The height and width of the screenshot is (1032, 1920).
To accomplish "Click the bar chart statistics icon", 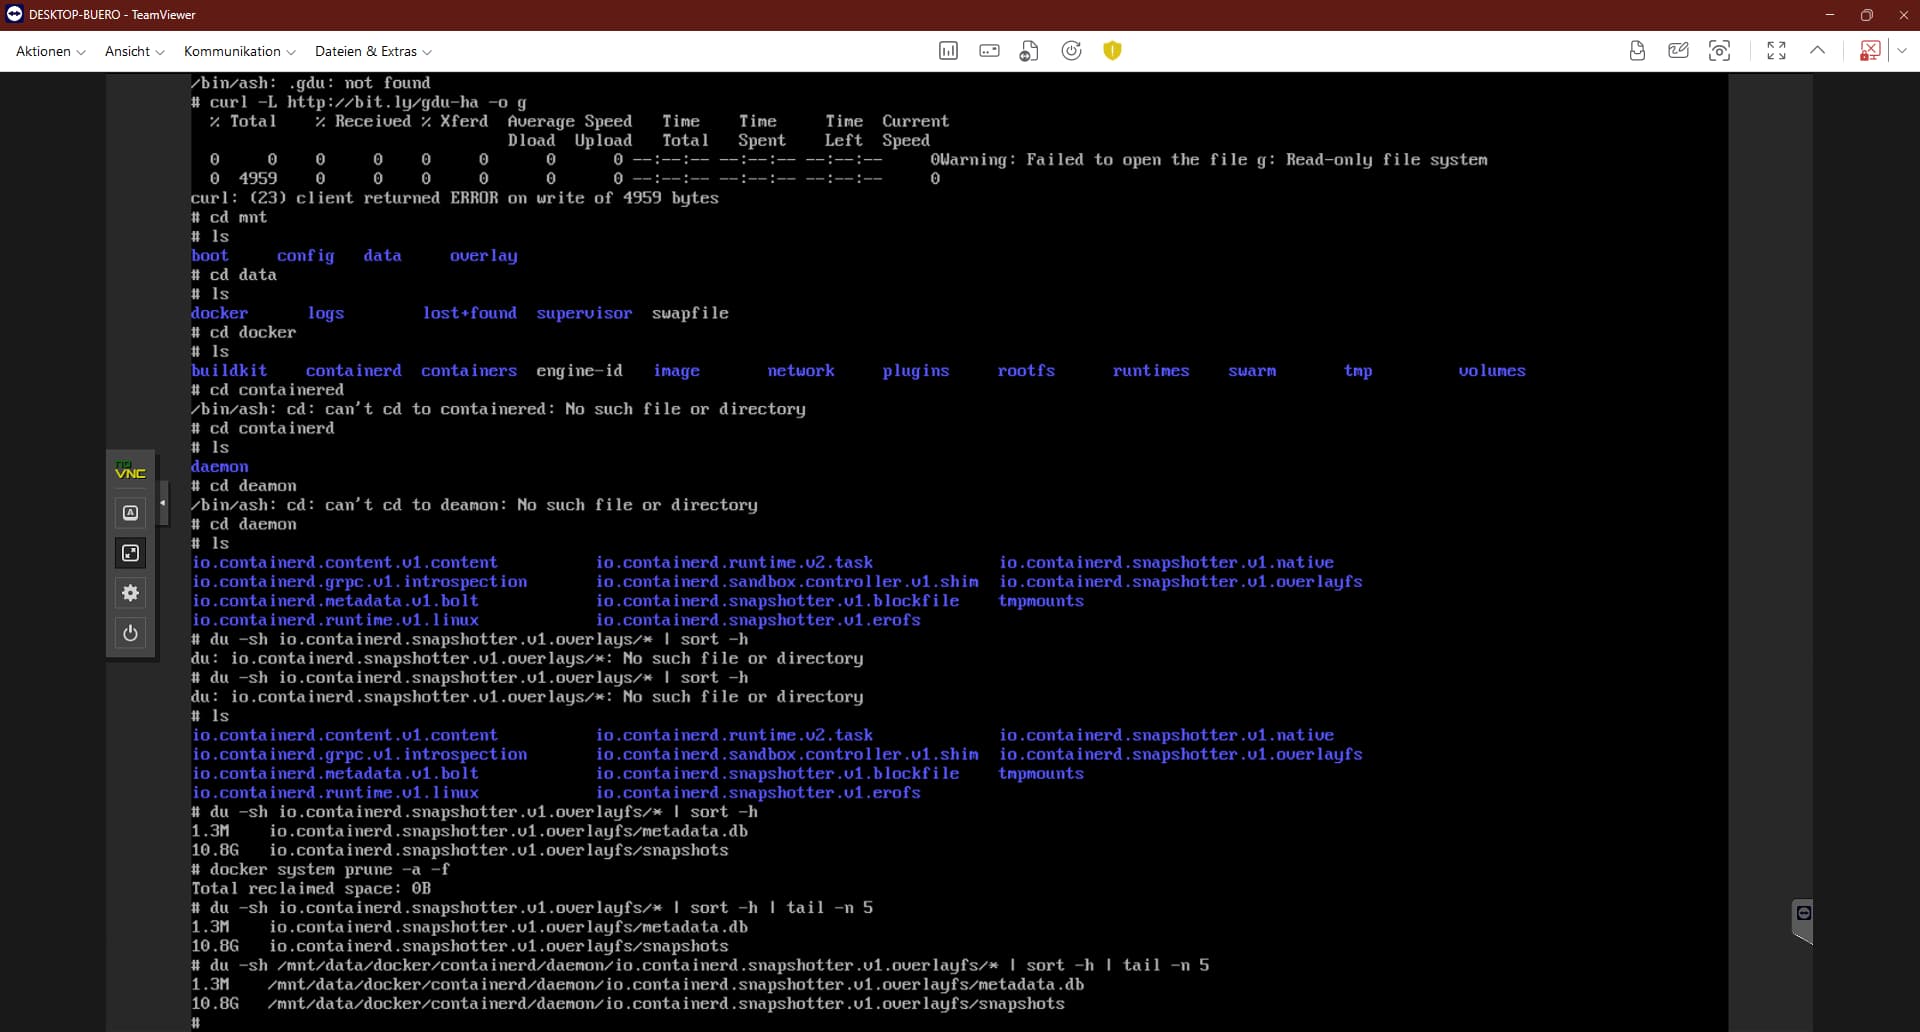I will pos(948,51).
